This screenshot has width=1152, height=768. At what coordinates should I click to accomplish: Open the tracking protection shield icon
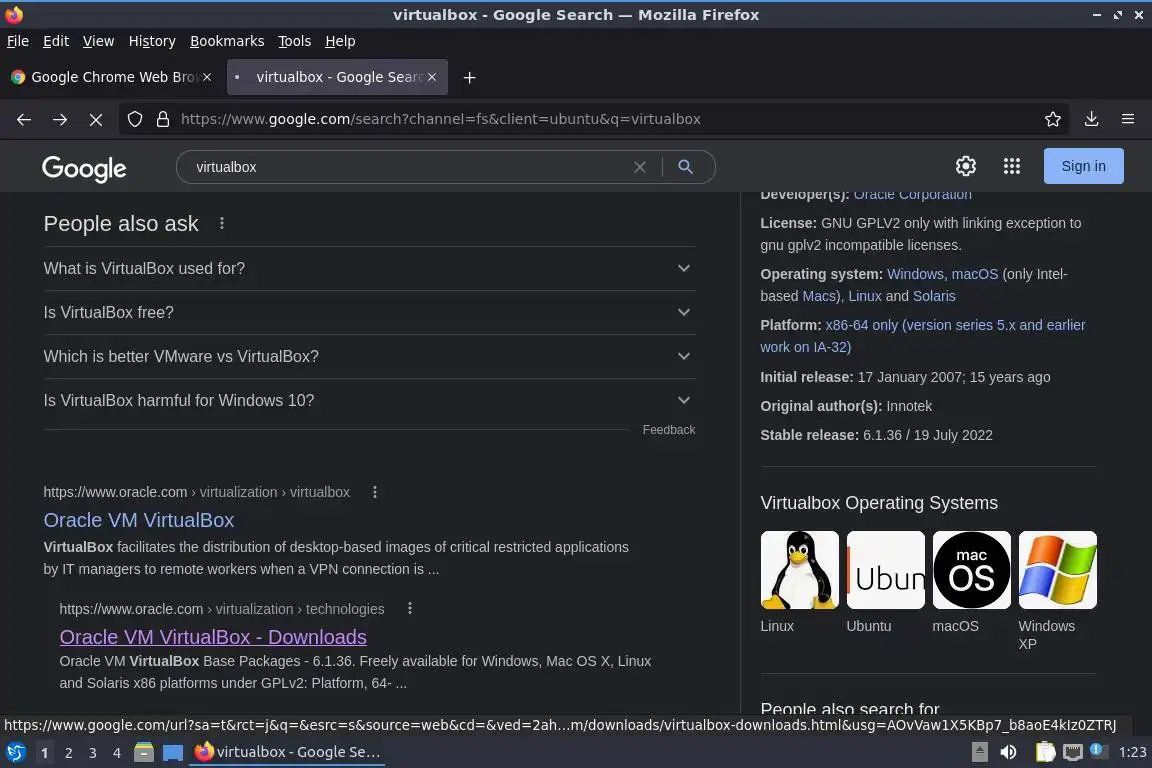coord(135,119)
